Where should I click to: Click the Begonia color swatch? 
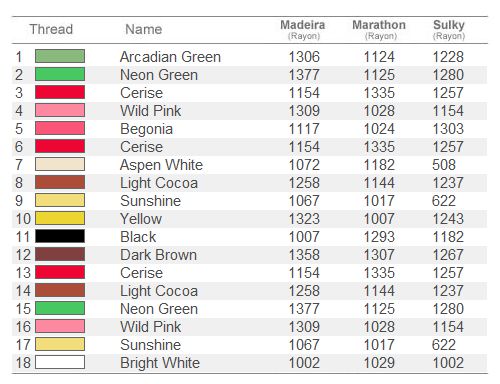tap(60, 128)
